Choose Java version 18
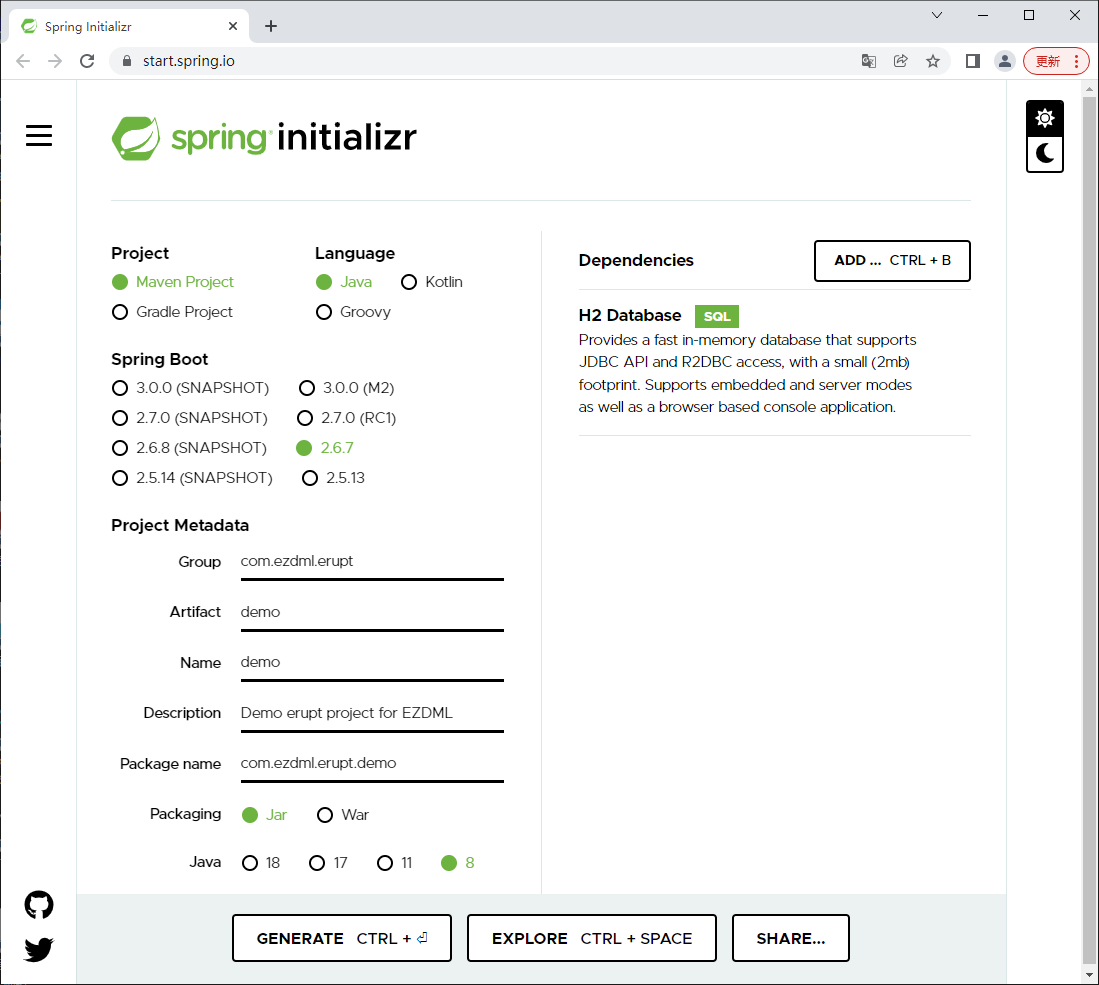This screenshot has height=985, width=1099. [261, 863]
